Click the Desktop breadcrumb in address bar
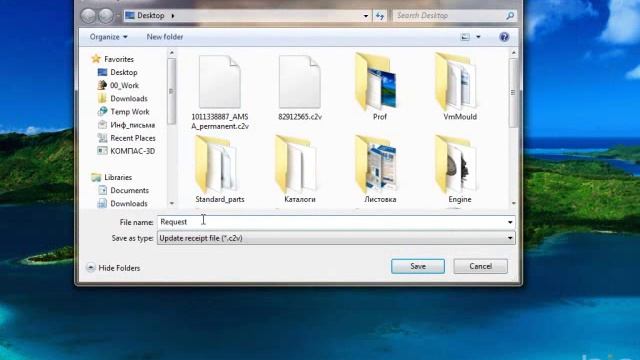 click(x=150, y=16)
